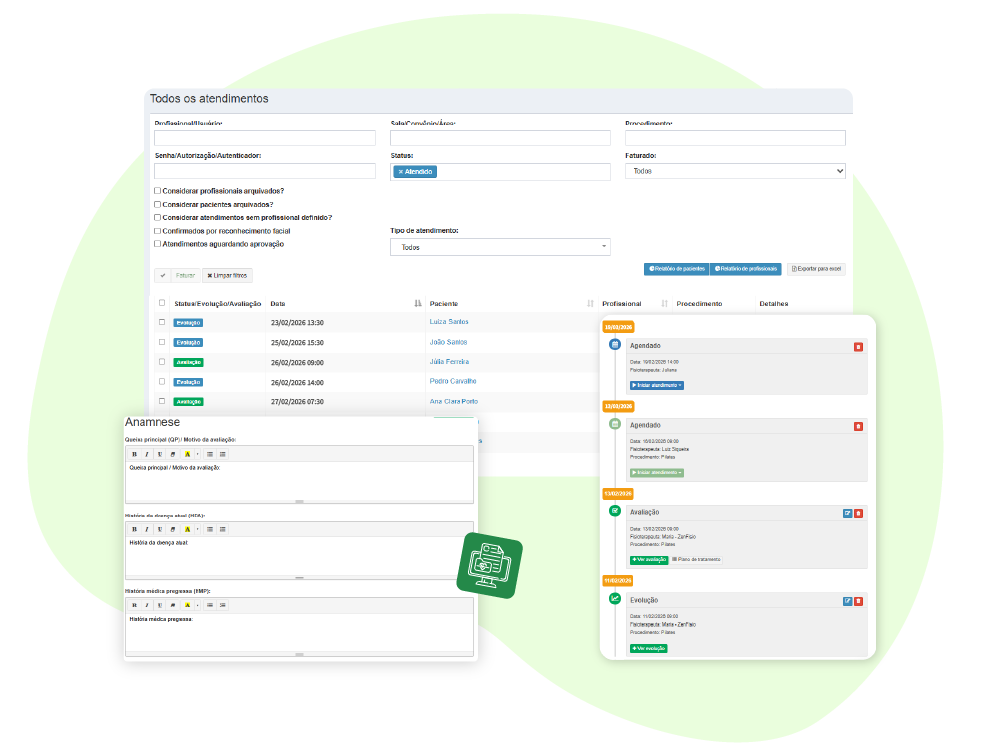This screenshot has width=1000, height=750.
Task: Sort table by Paciente column arrows
Action: pyautogui.click(x=591, y=304)
